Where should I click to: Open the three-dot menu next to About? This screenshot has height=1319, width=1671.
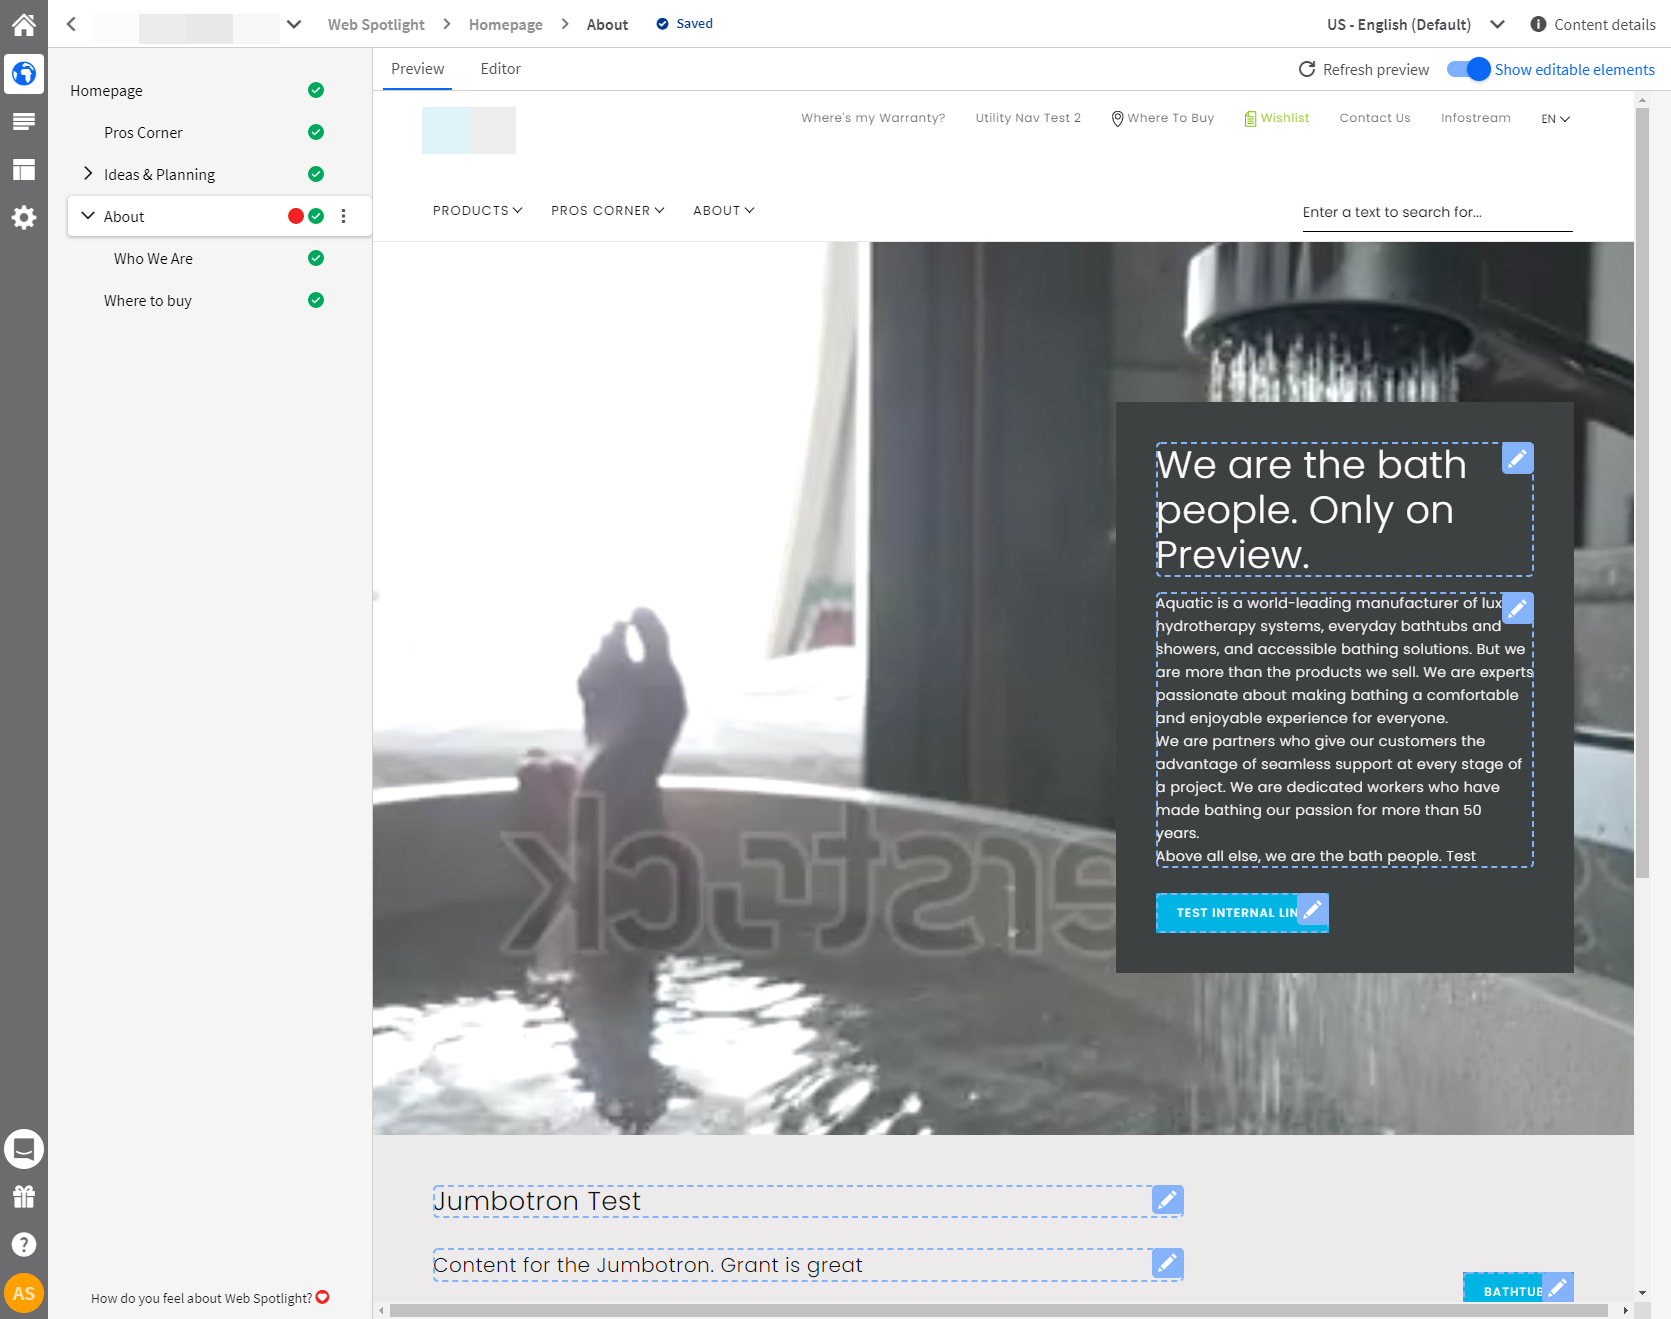pos(344,215)
